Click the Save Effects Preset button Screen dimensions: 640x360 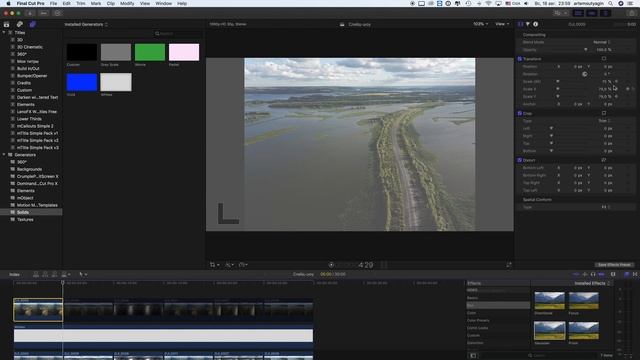point(614,265)
